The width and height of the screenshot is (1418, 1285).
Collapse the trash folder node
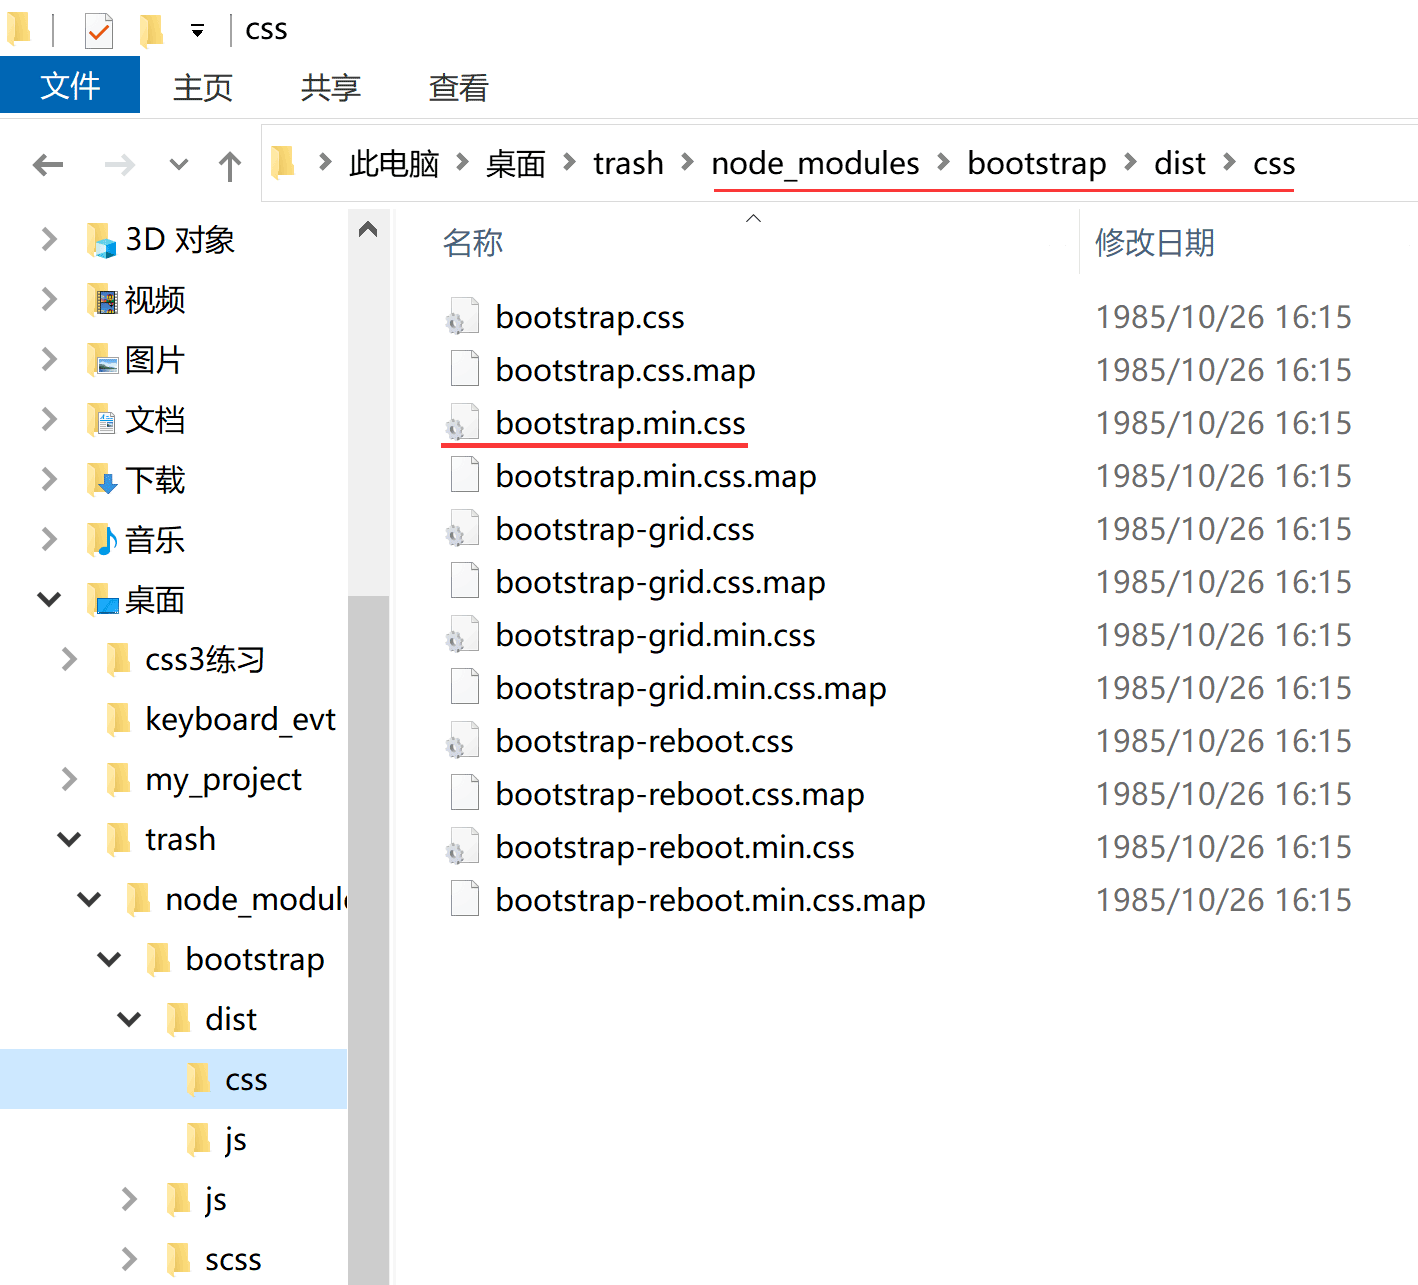69,840
